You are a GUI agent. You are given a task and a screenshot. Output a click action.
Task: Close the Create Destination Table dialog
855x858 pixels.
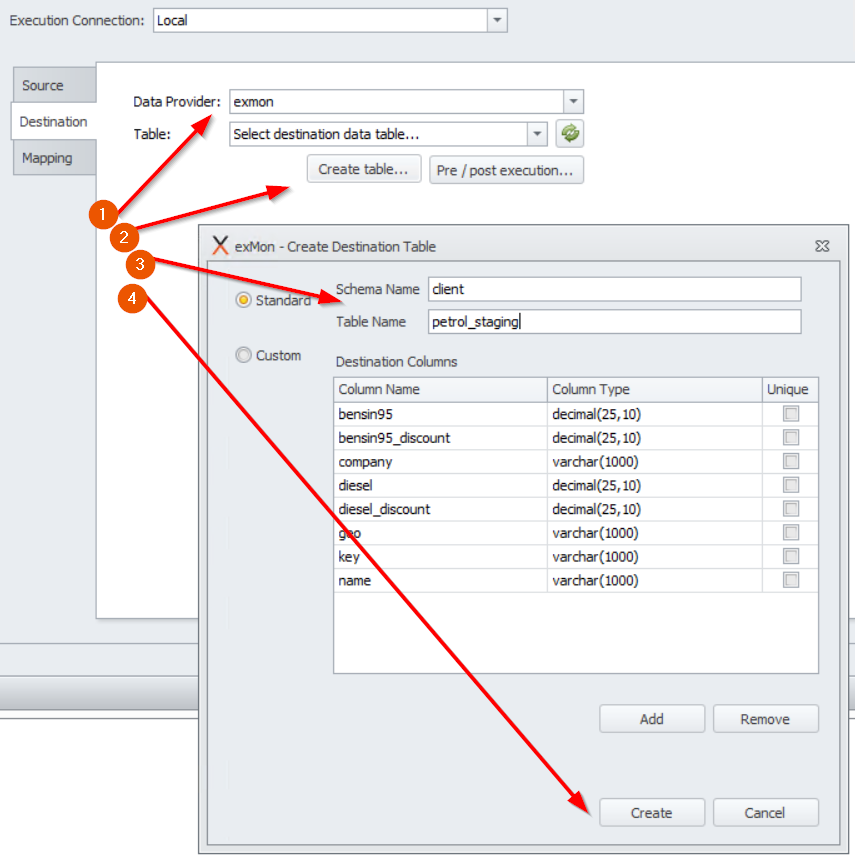coord(822,246)
